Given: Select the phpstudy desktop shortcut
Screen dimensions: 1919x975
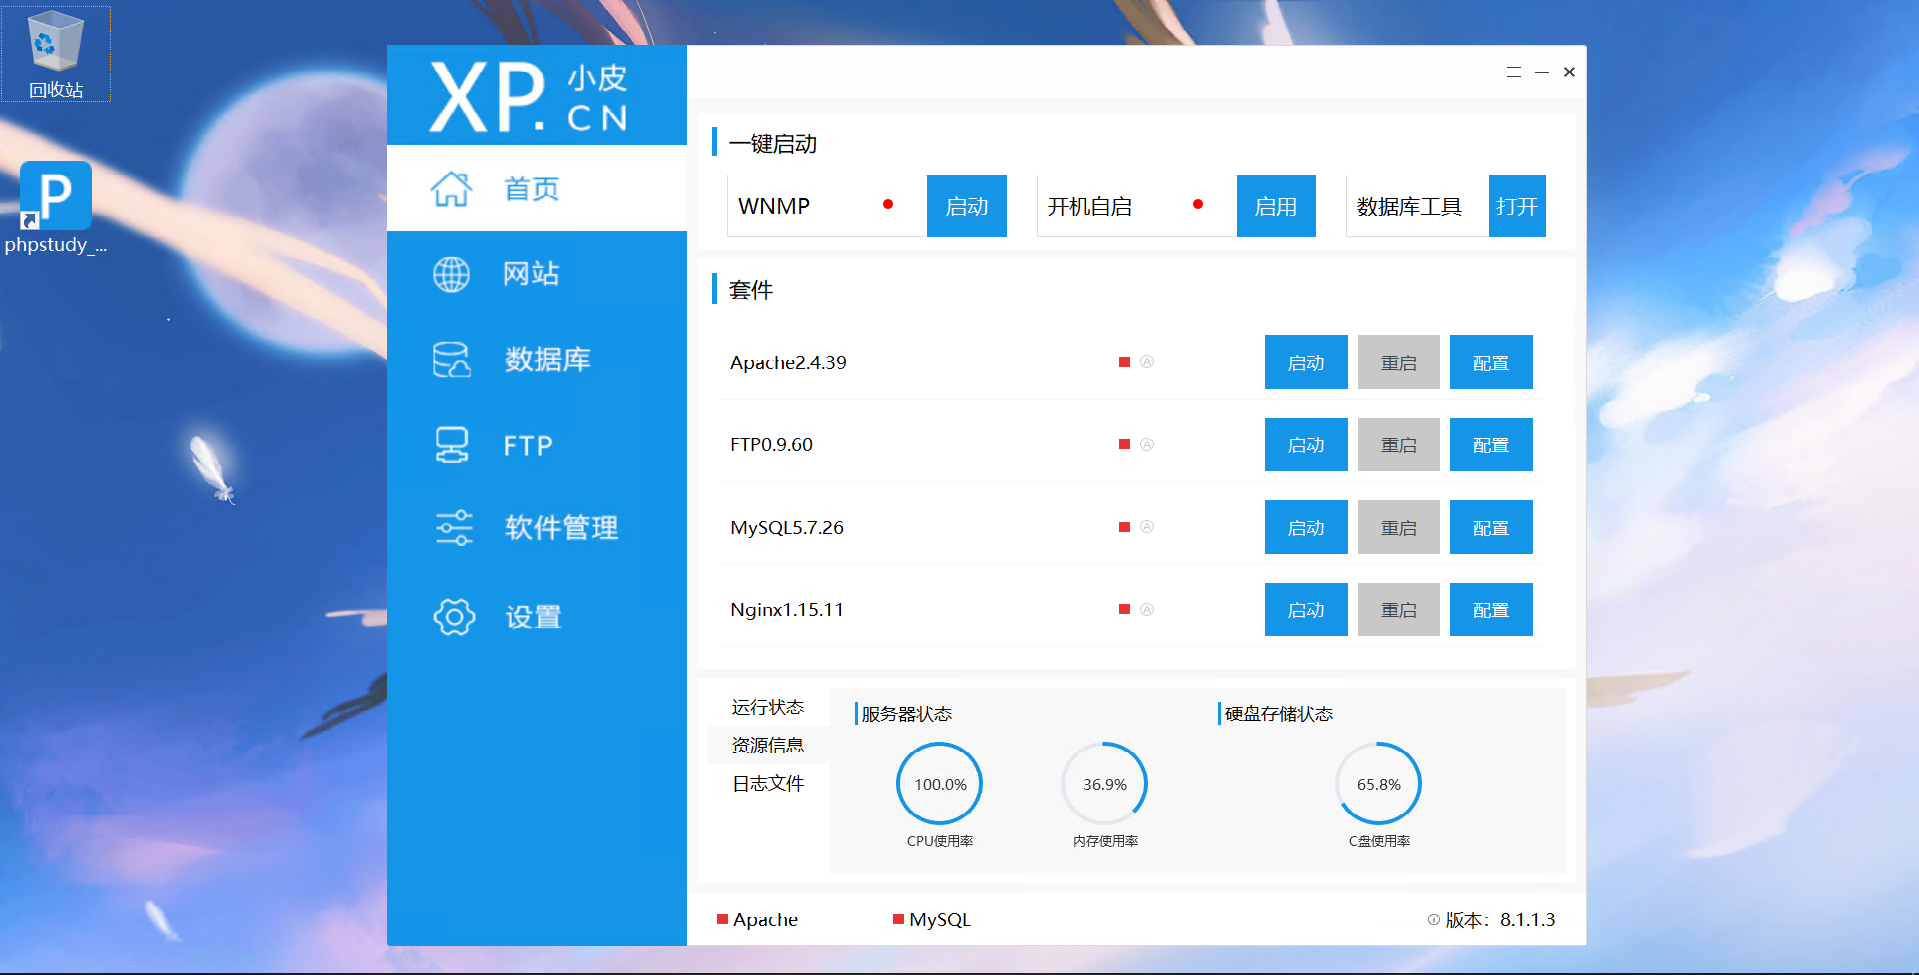Looking at the screenshot, I should click(x=56, y=208).
